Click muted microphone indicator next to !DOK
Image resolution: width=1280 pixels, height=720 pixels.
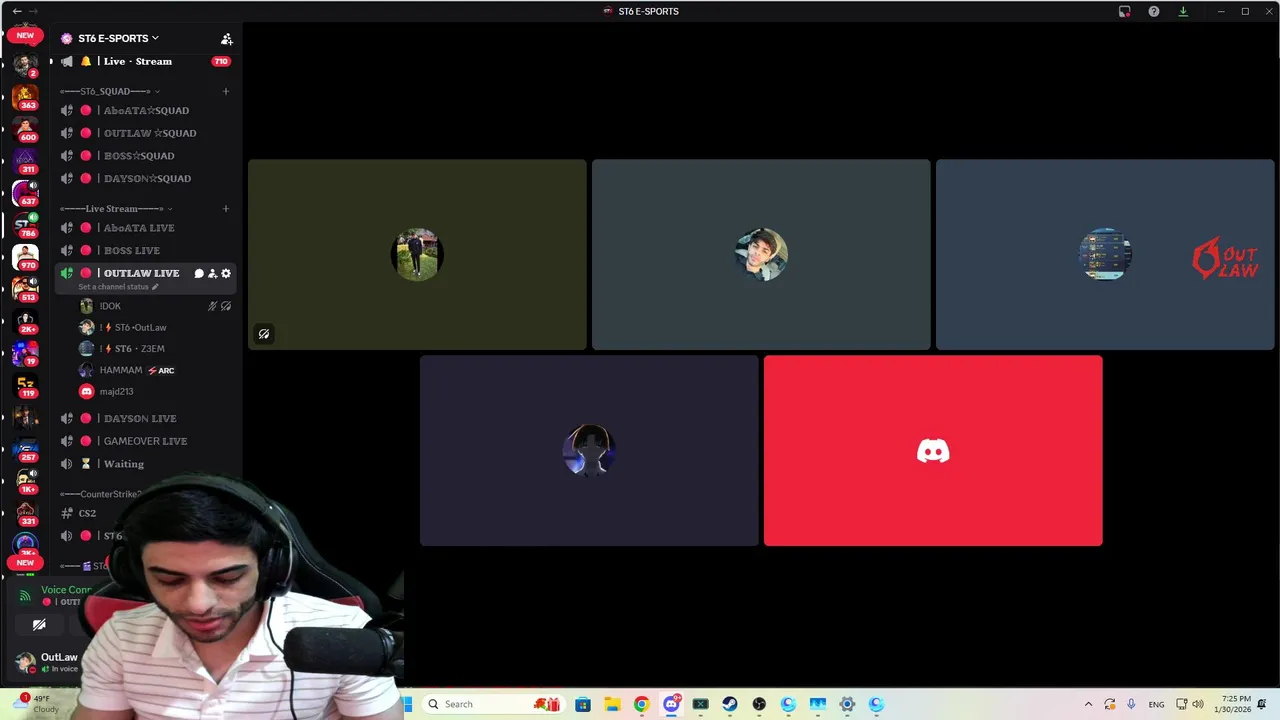(212, 306)
